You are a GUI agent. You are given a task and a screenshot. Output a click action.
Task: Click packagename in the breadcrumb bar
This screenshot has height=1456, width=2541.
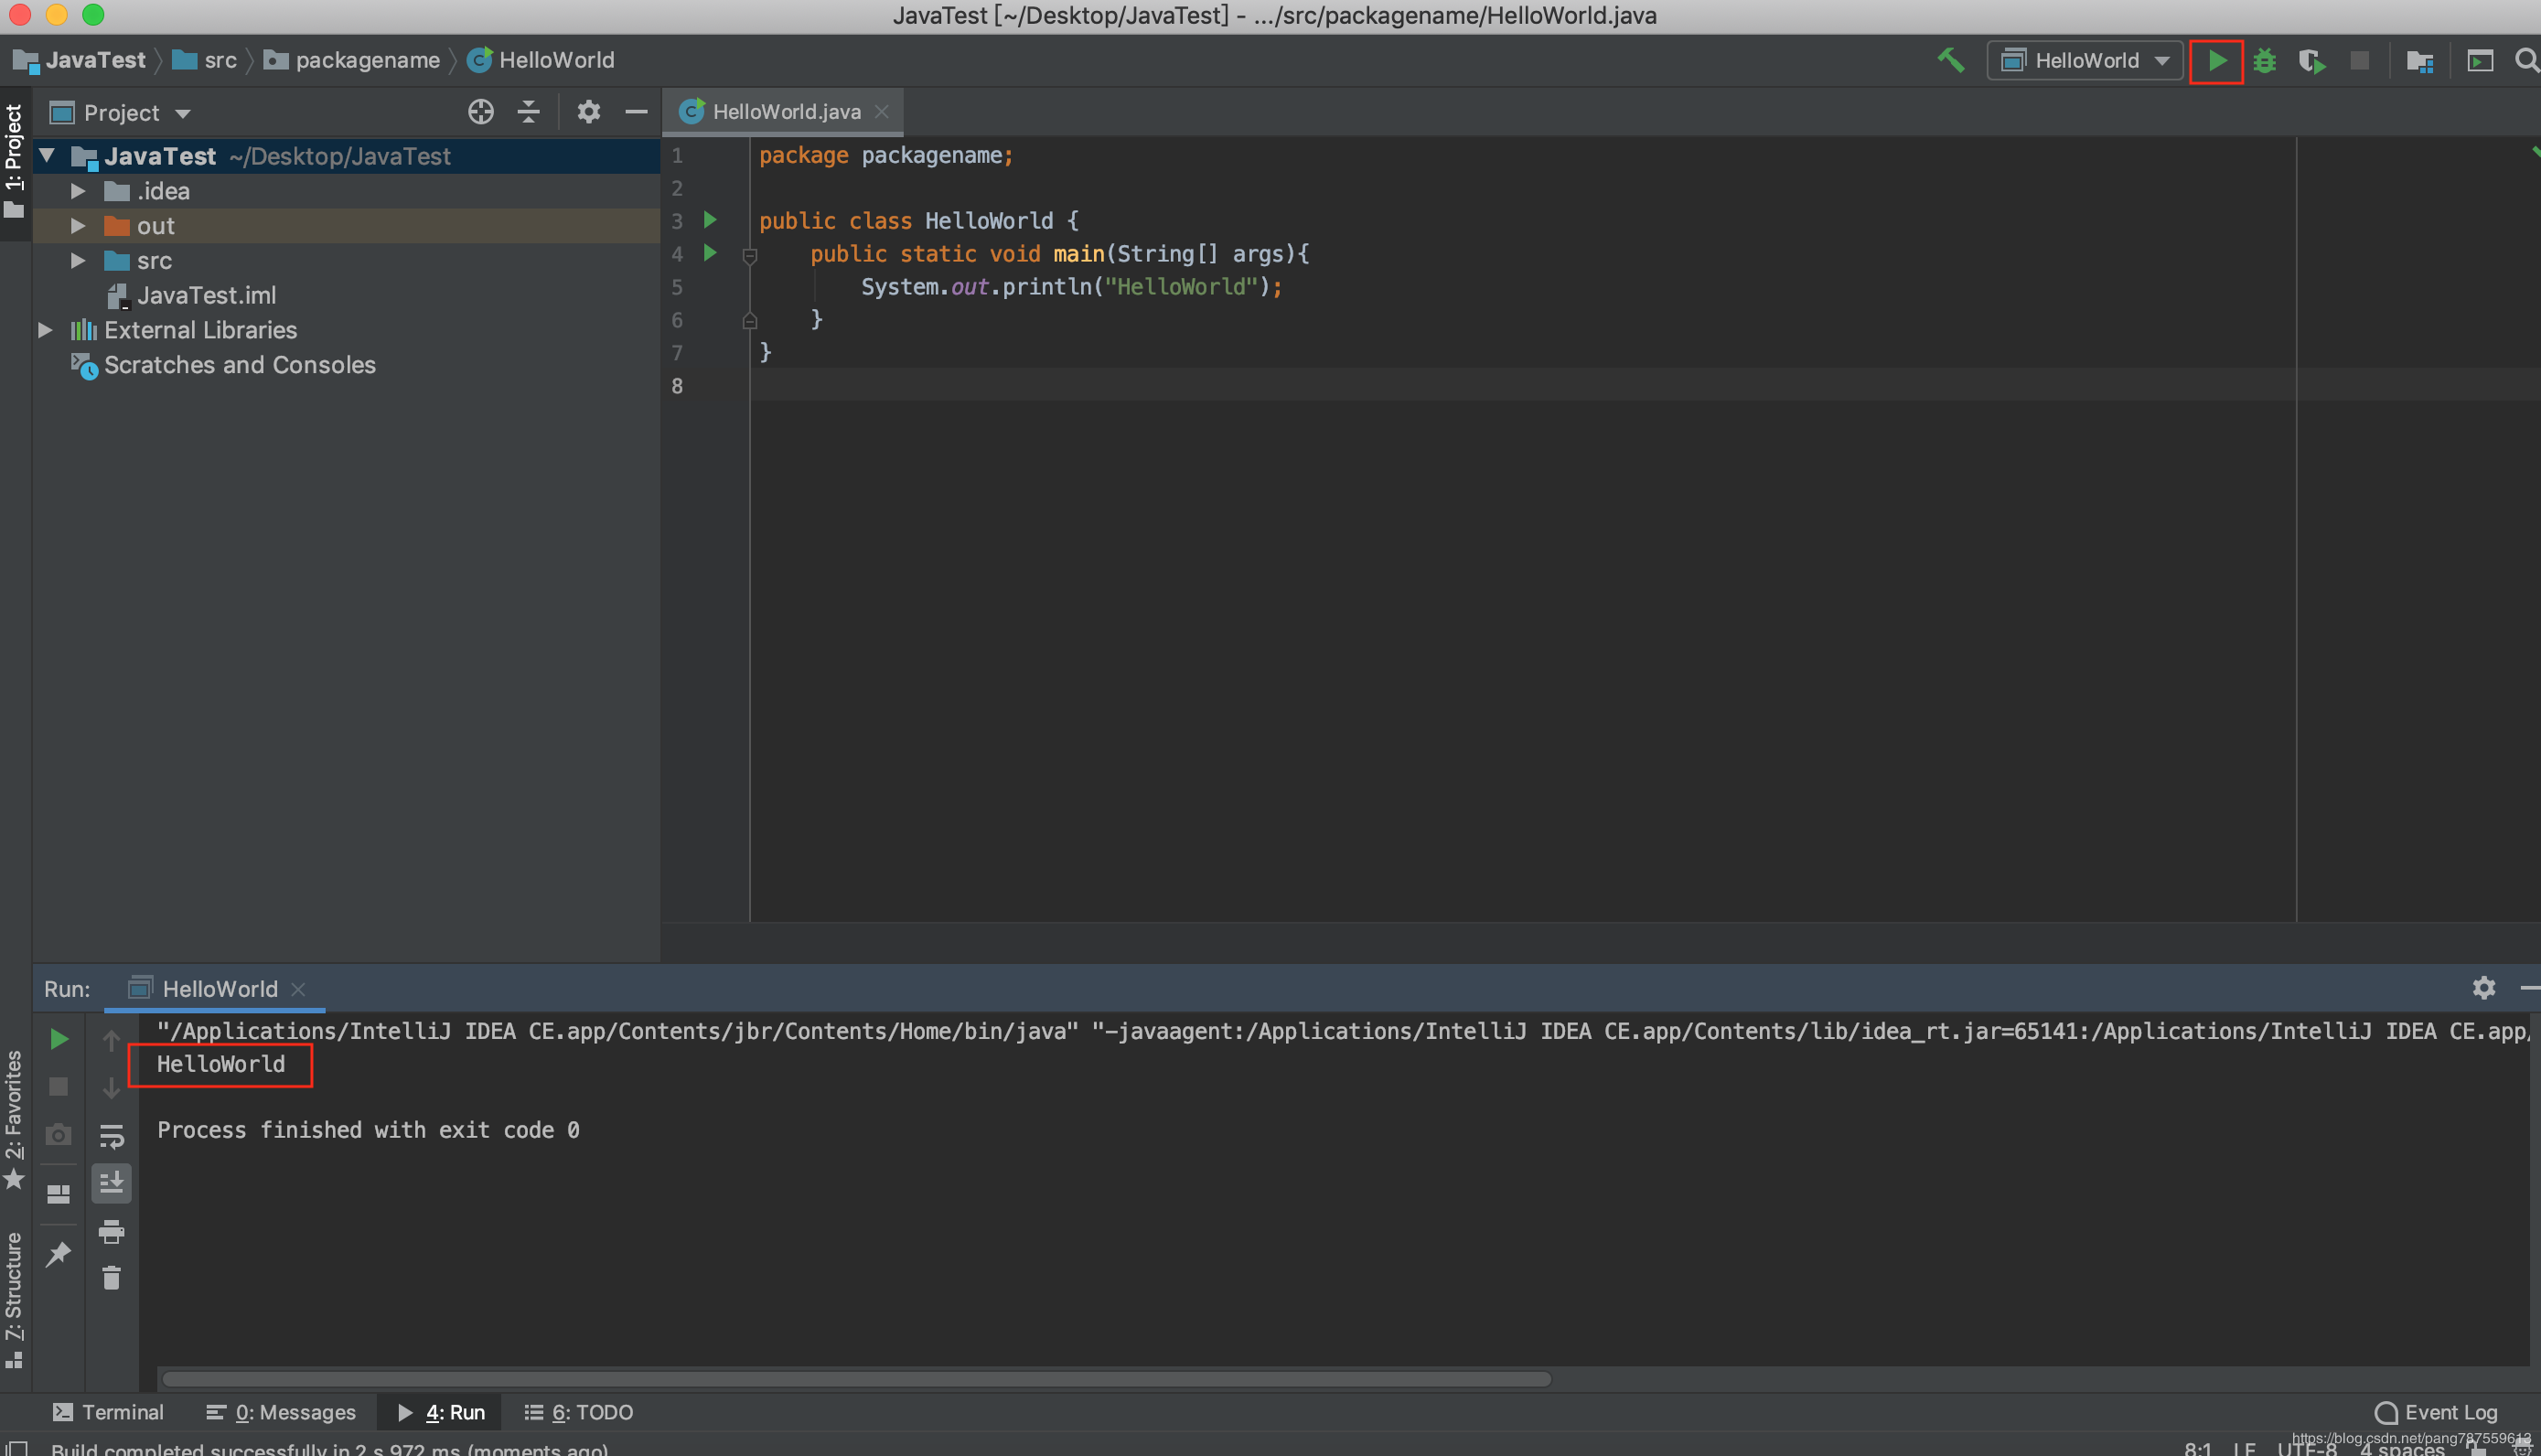367,61
